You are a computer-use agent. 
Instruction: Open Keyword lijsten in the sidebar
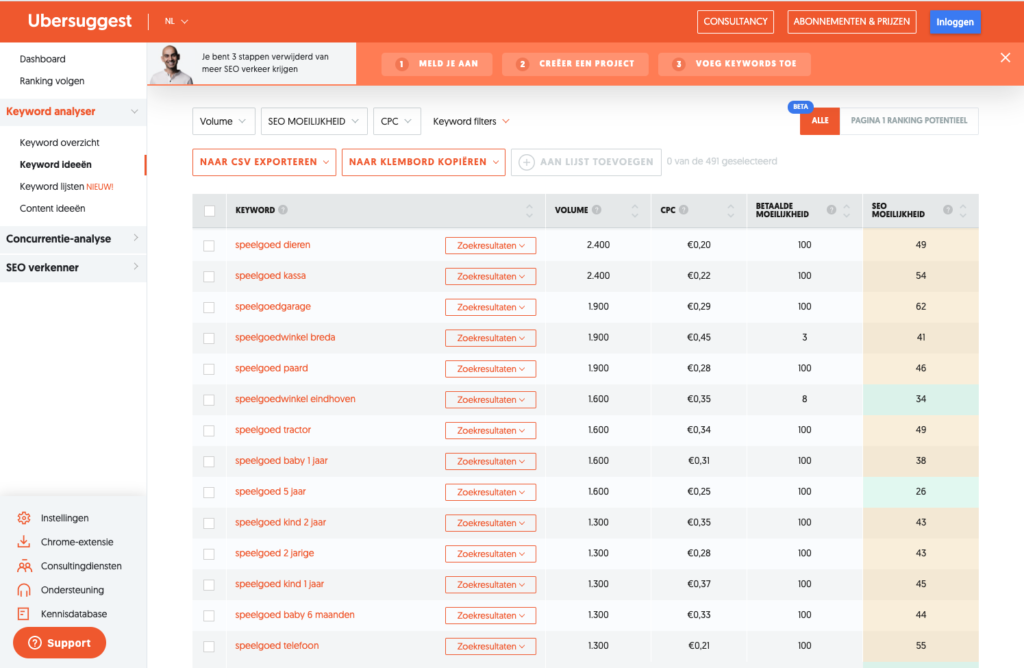tap(66, 187)
